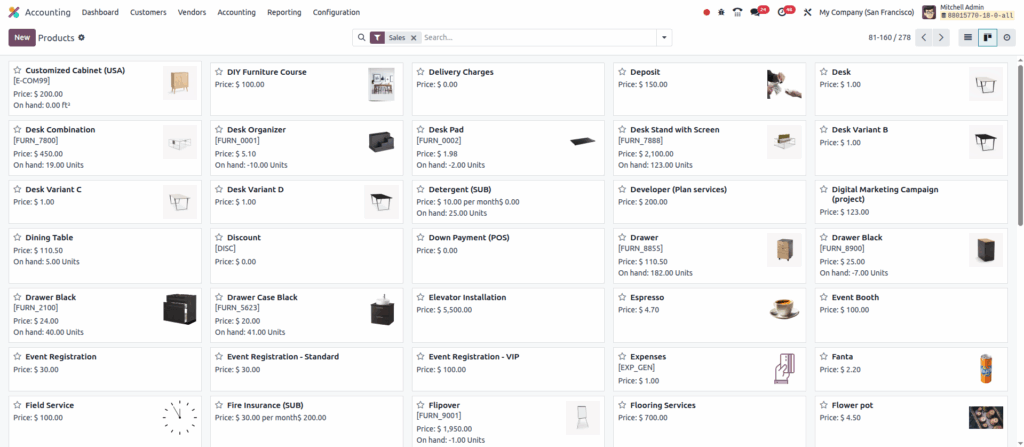Click the Mitchell Admin avatar
The image size is (1024, 447).
[929, 12]
